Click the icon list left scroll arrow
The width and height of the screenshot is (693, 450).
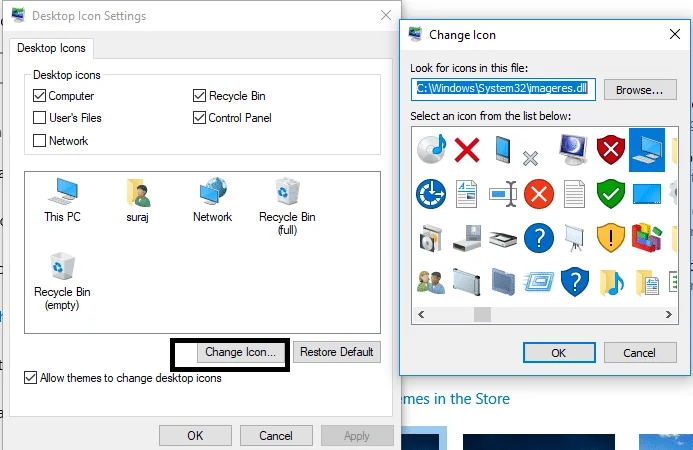(421, 314)
